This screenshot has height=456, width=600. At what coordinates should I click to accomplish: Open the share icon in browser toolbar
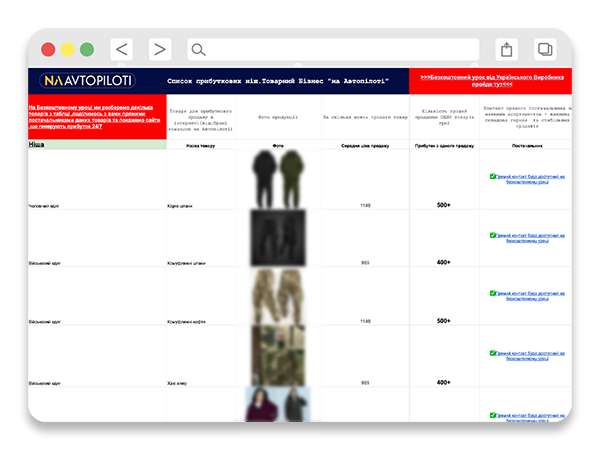[x=507, y=49]
